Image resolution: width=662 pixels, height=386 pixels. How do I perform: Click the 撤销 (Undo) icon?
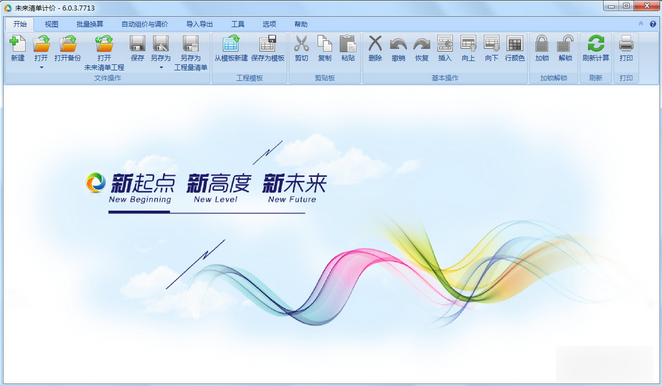tap(398, 43)
